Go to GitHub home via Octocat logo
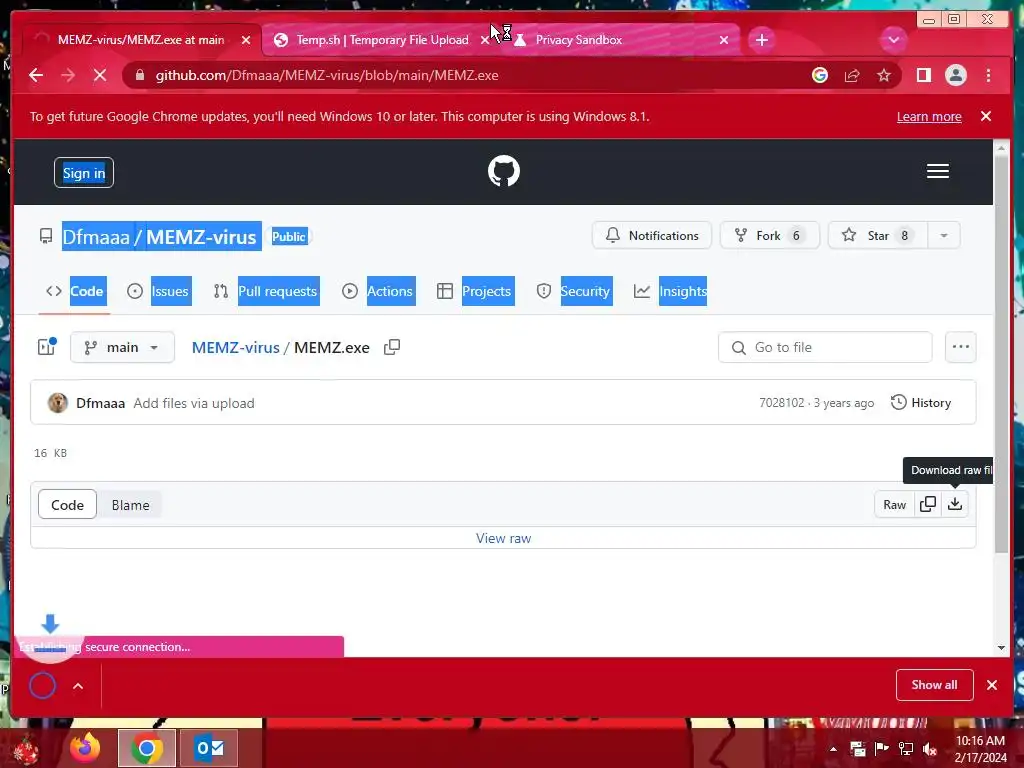The width and height of the screenshot is (1024, 768). pos(504,171)
